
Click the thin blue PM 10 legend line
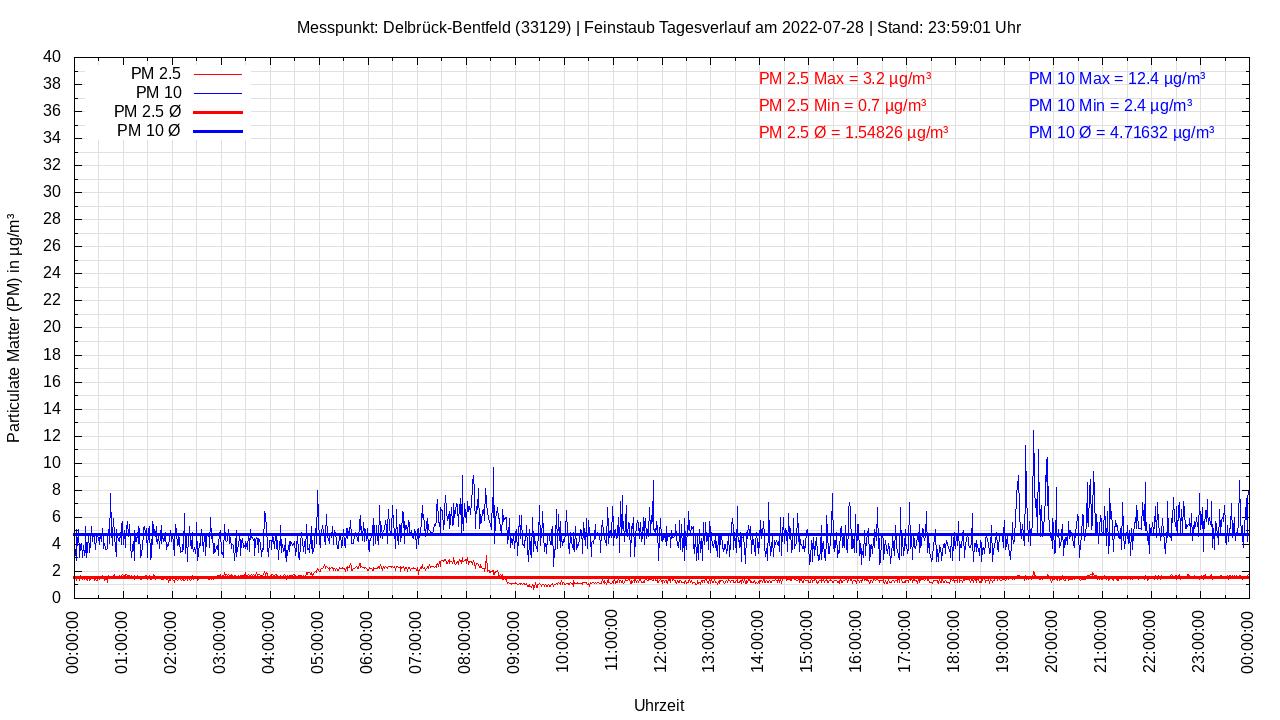[217, 93]
